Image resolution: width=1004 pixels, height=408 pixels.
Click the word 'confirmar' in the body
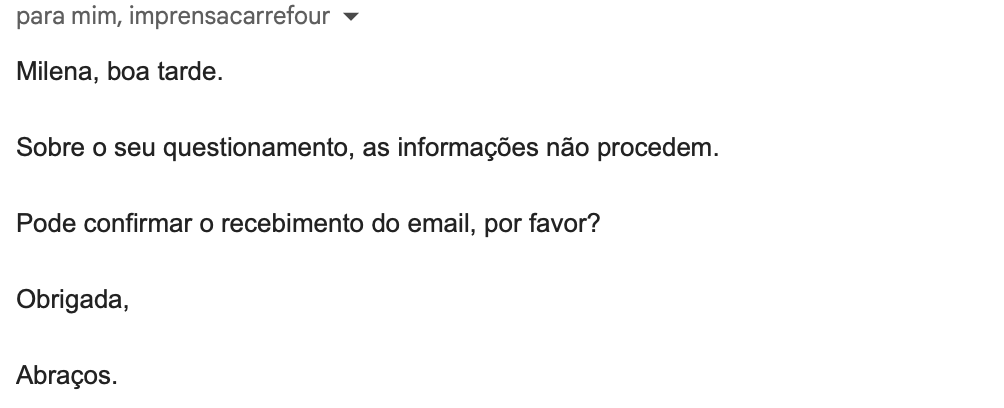point(126,223)
